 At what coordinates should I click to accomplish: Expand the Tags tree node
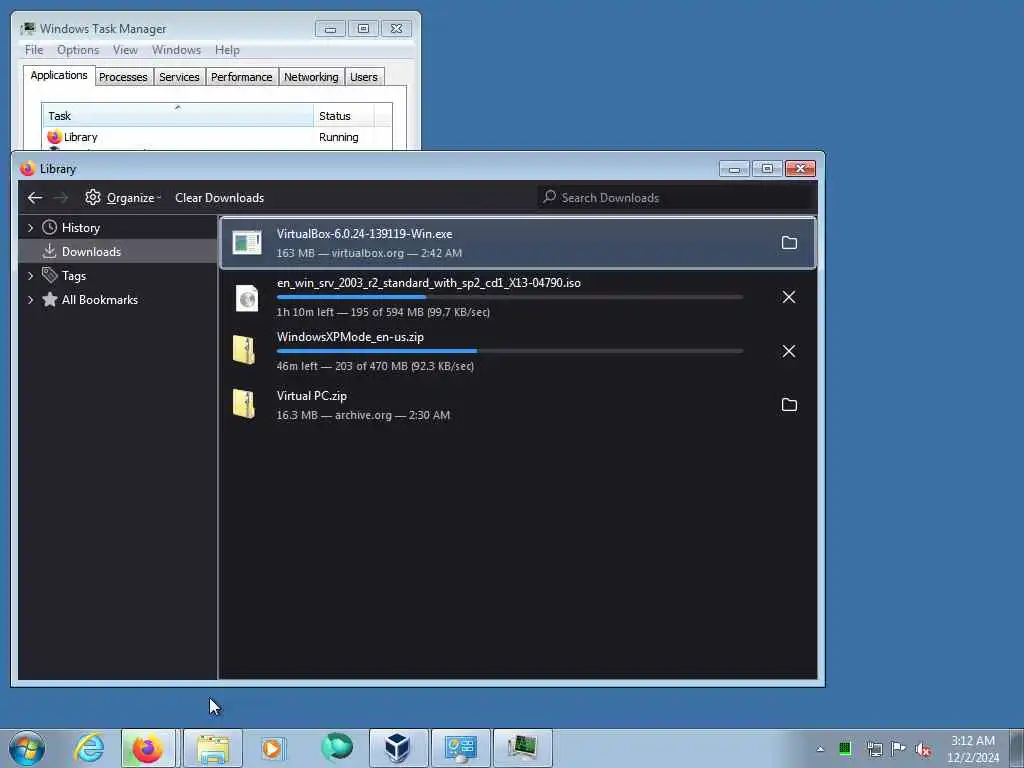tap(31, 276)
